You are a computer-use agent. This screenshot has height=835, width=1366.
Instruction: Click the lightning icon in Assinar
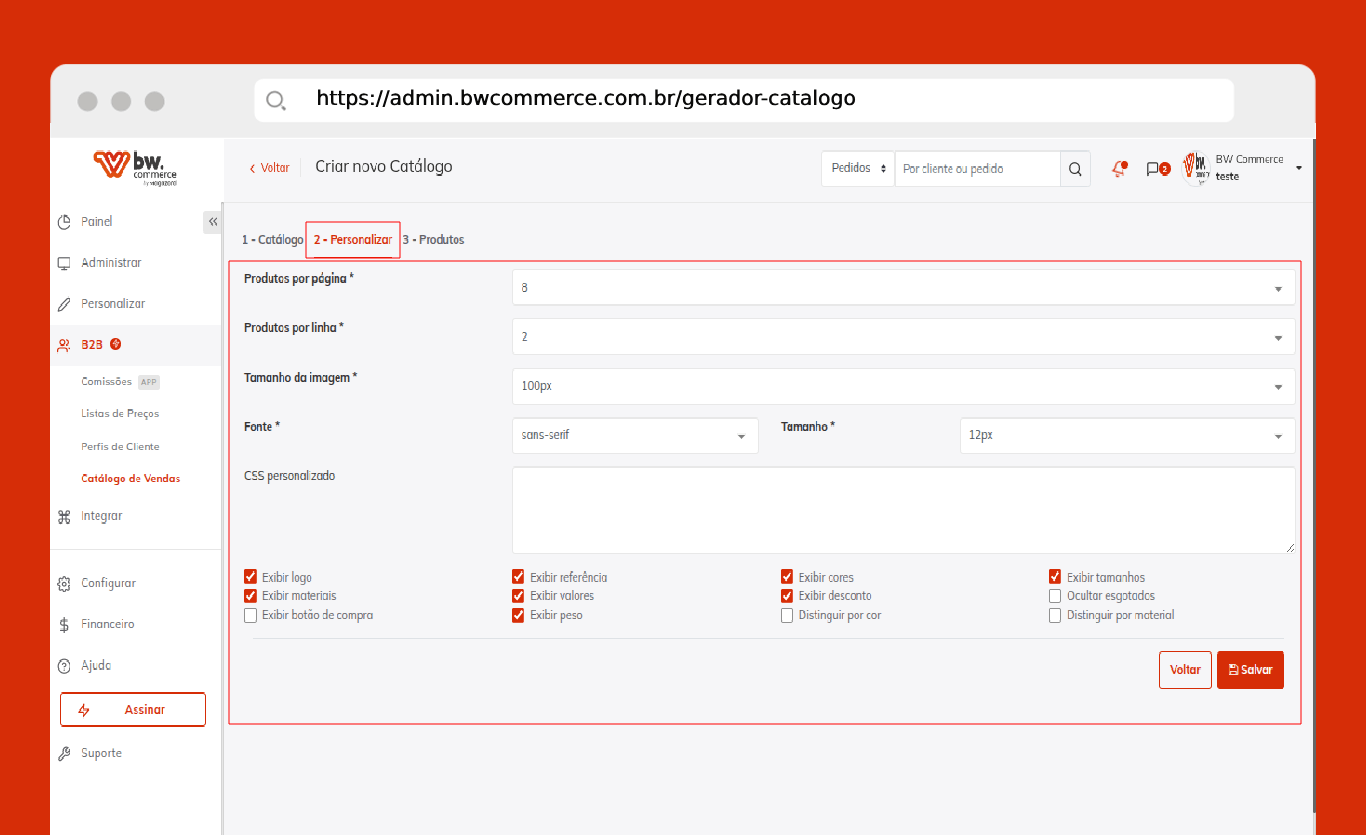[84, 710]
